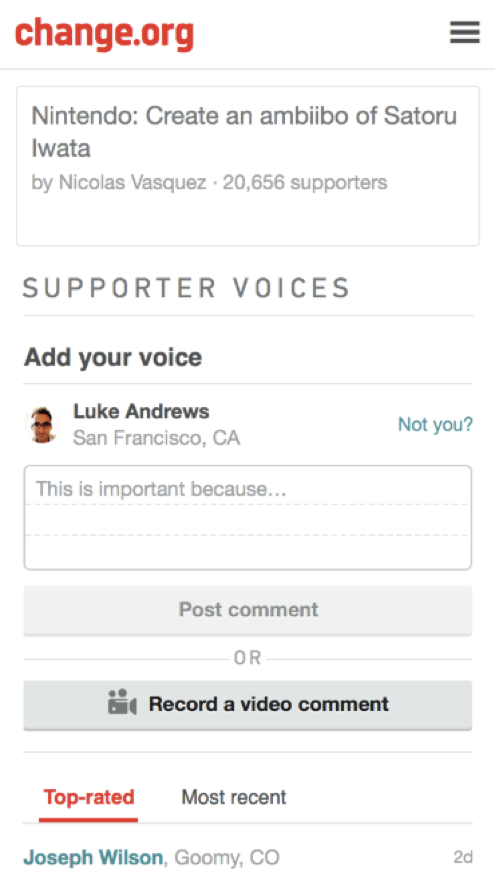Click the petition card summary box
Viewport: 495px width, 880px height.
[x=248, y=166]
